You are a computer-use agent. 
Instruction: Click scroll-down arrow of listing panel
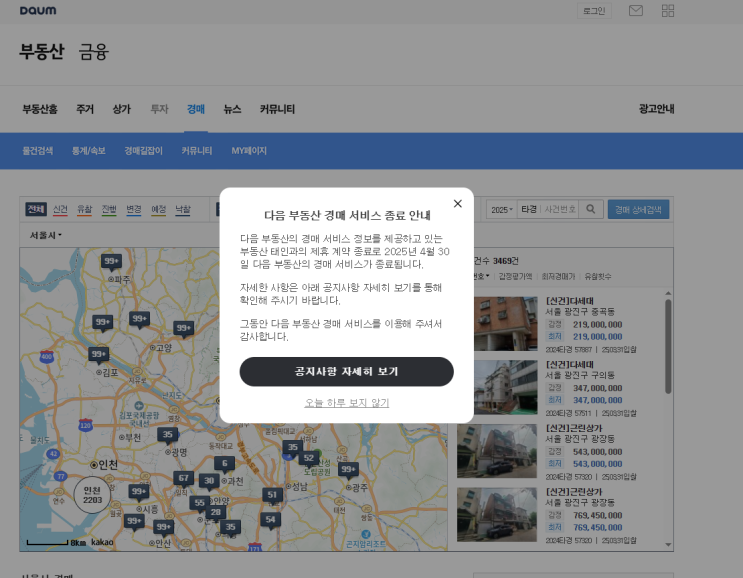[x=668, y=545]
